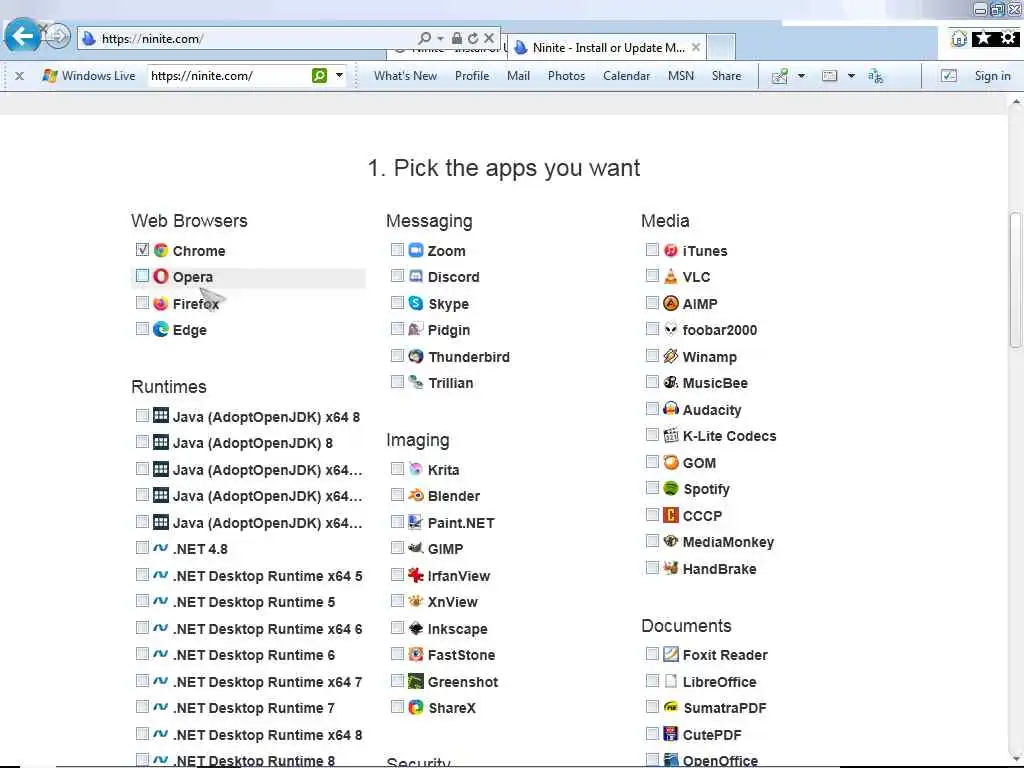Open the Windows Live search dropdown arrow
This screenshot has width=1024, height=768.
[x=339, y=76]
